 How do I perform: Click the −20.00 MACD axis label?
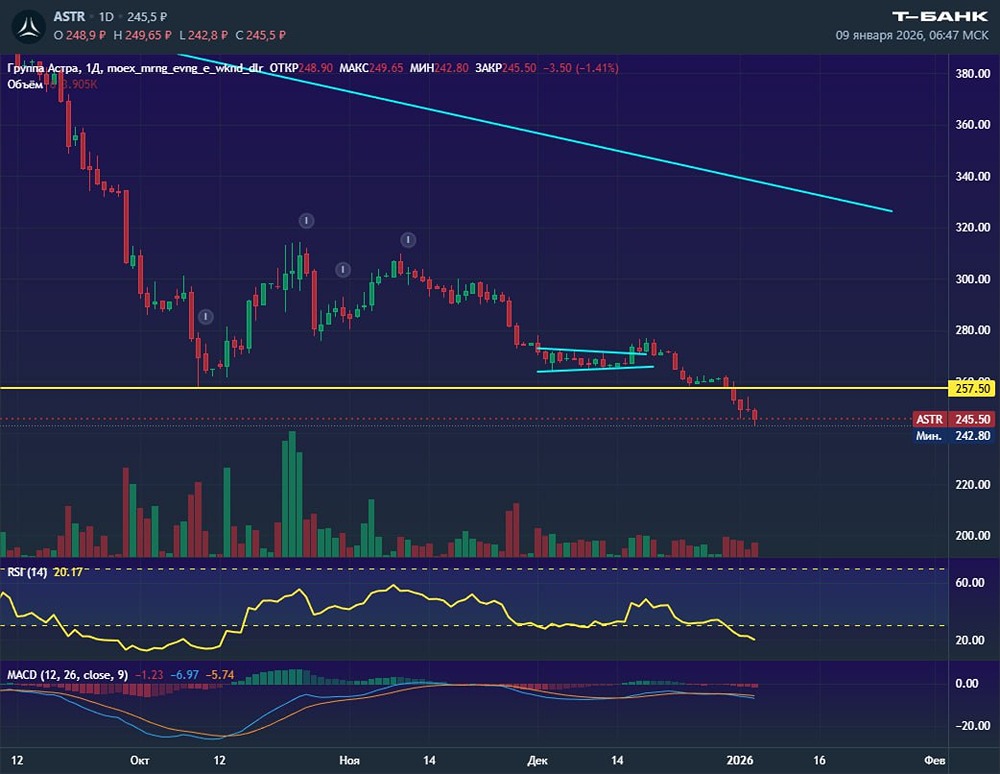tap(973, 726)
